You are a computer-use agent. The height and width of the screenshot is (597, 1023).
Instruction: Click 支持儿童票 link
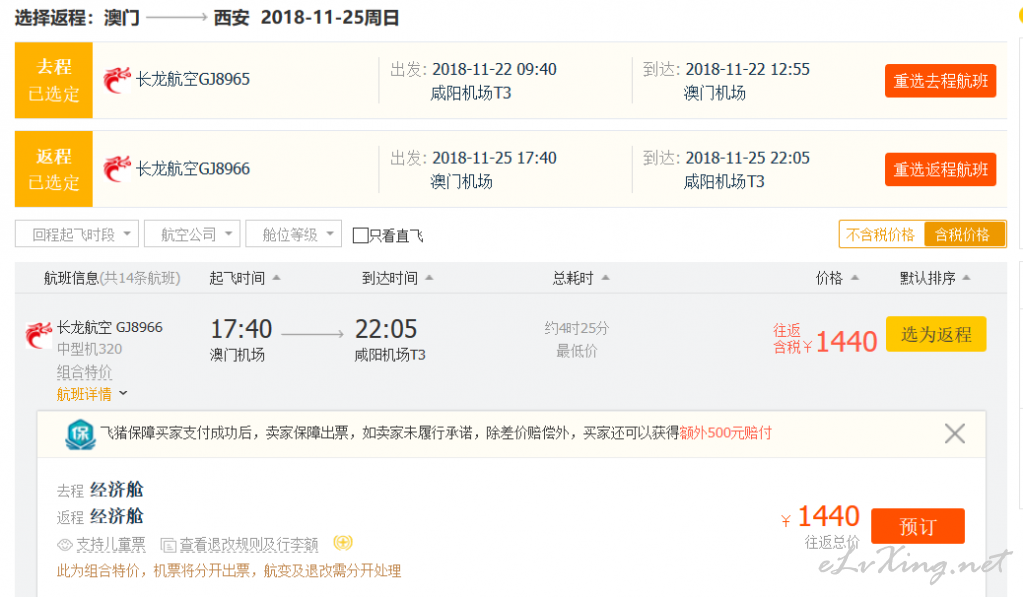[x=111, y=545]
